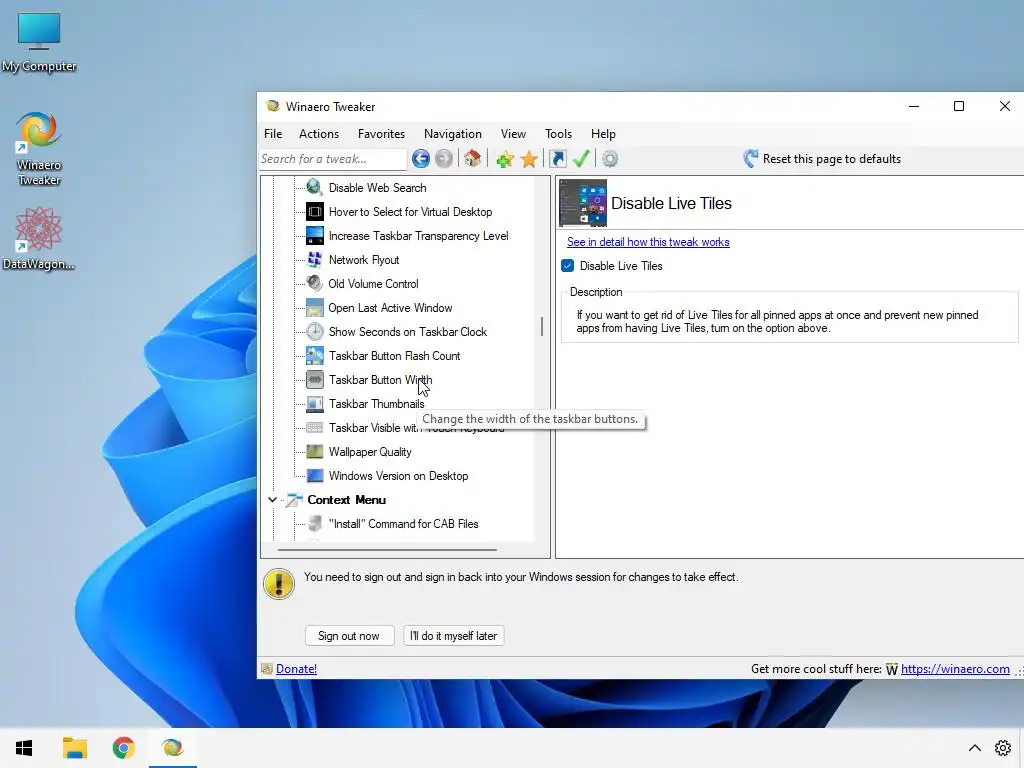The image size is (1024, 768).
Task: Click the green checkmark toolbar icon
Action: (x=581, y=159)
